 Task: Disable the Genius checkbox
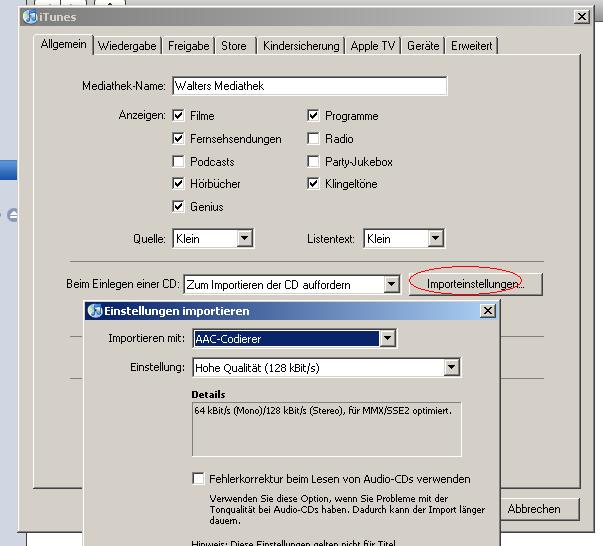coord(179,207)
